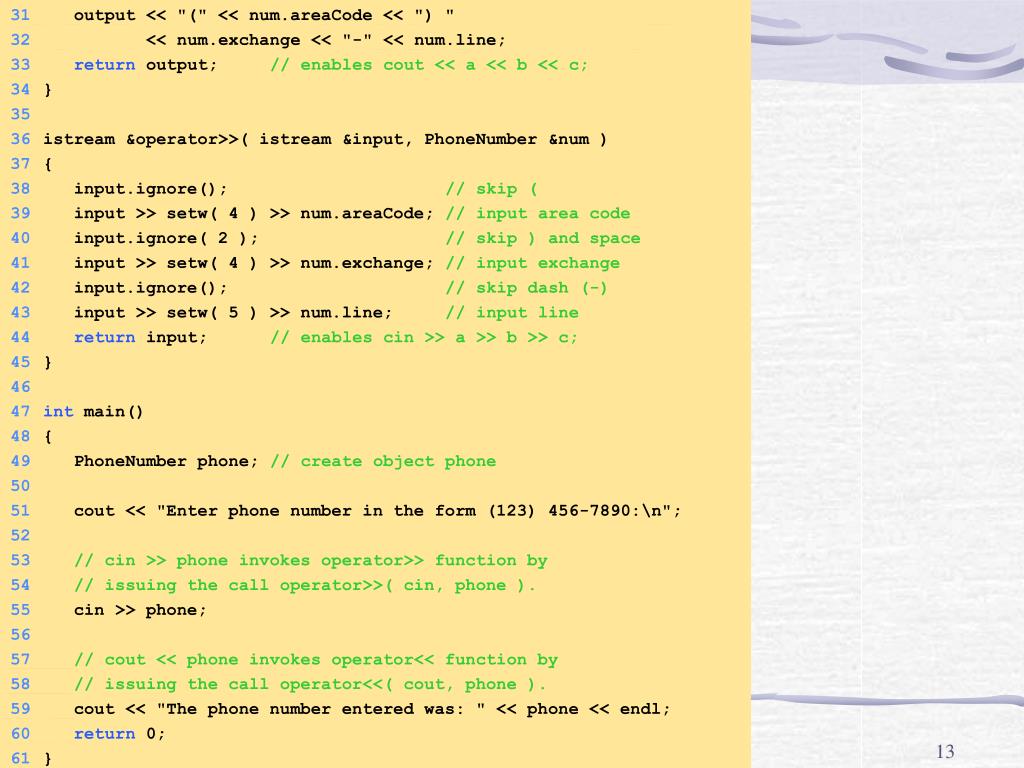Image resolution: width=1024 pixels, height=768 pixels.
Task: Click the comment 'input area code'
Action: coord(553,214)
